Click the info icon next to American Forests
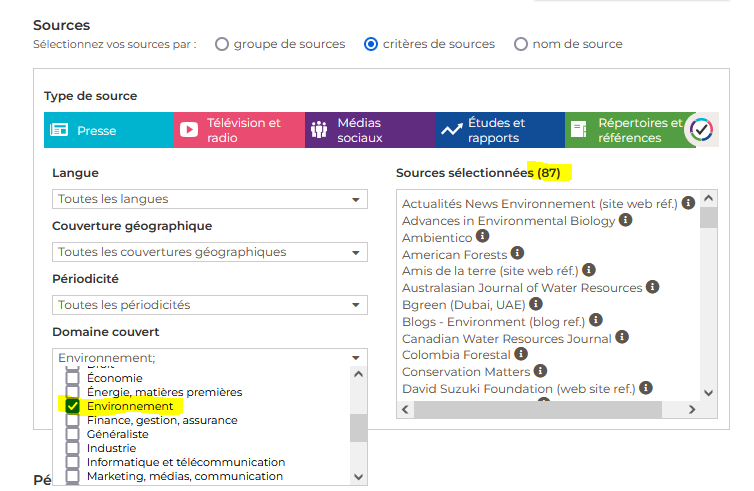The image size is (754, 491). [x=516, y=254]
